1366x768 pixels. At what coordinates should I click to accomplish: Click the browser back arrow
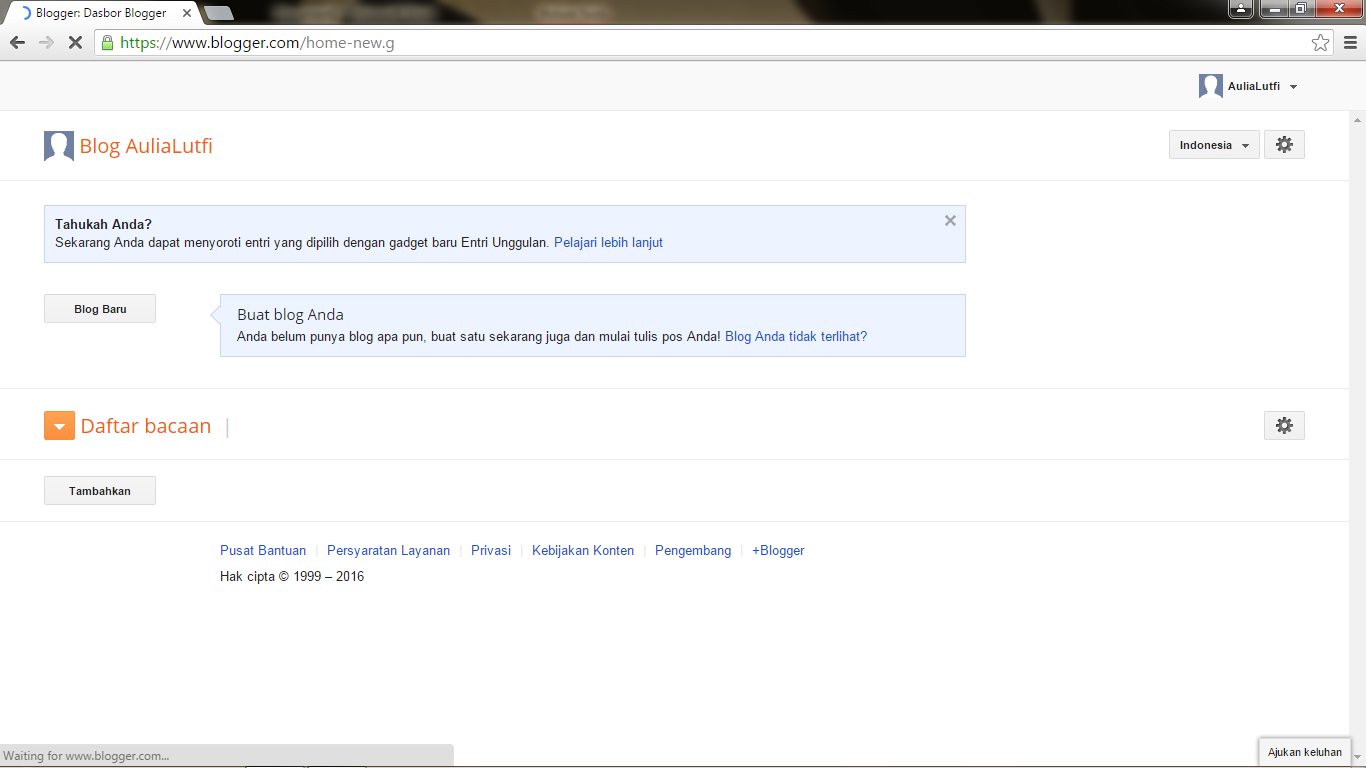click(x=17, y=43)
